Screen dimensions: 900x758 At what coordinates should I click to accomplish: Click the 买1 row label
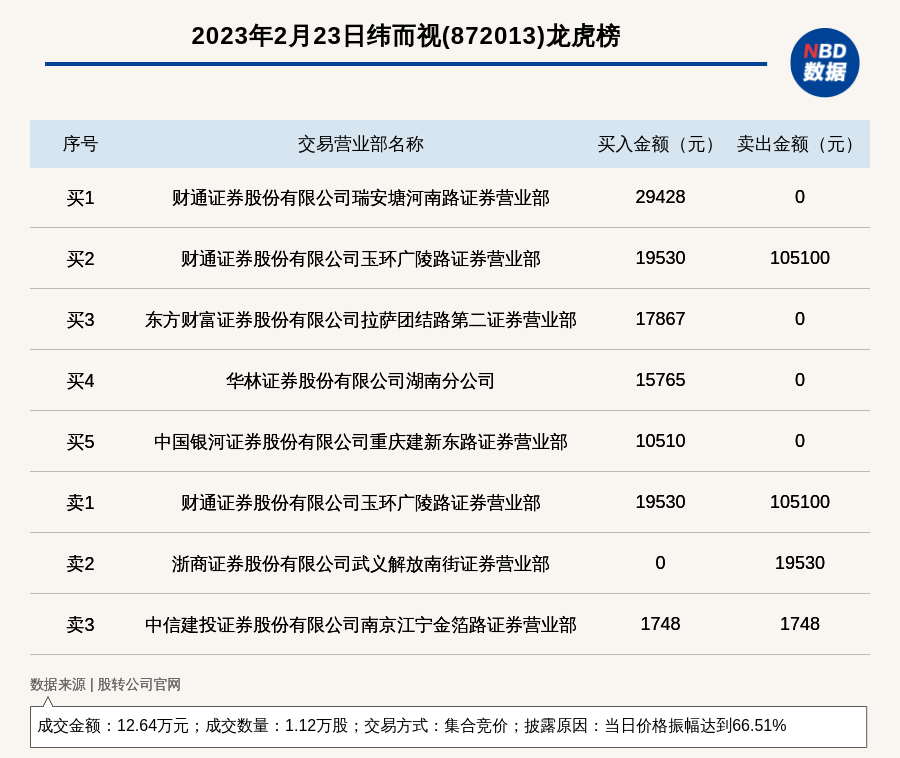[x=80, y=198]
